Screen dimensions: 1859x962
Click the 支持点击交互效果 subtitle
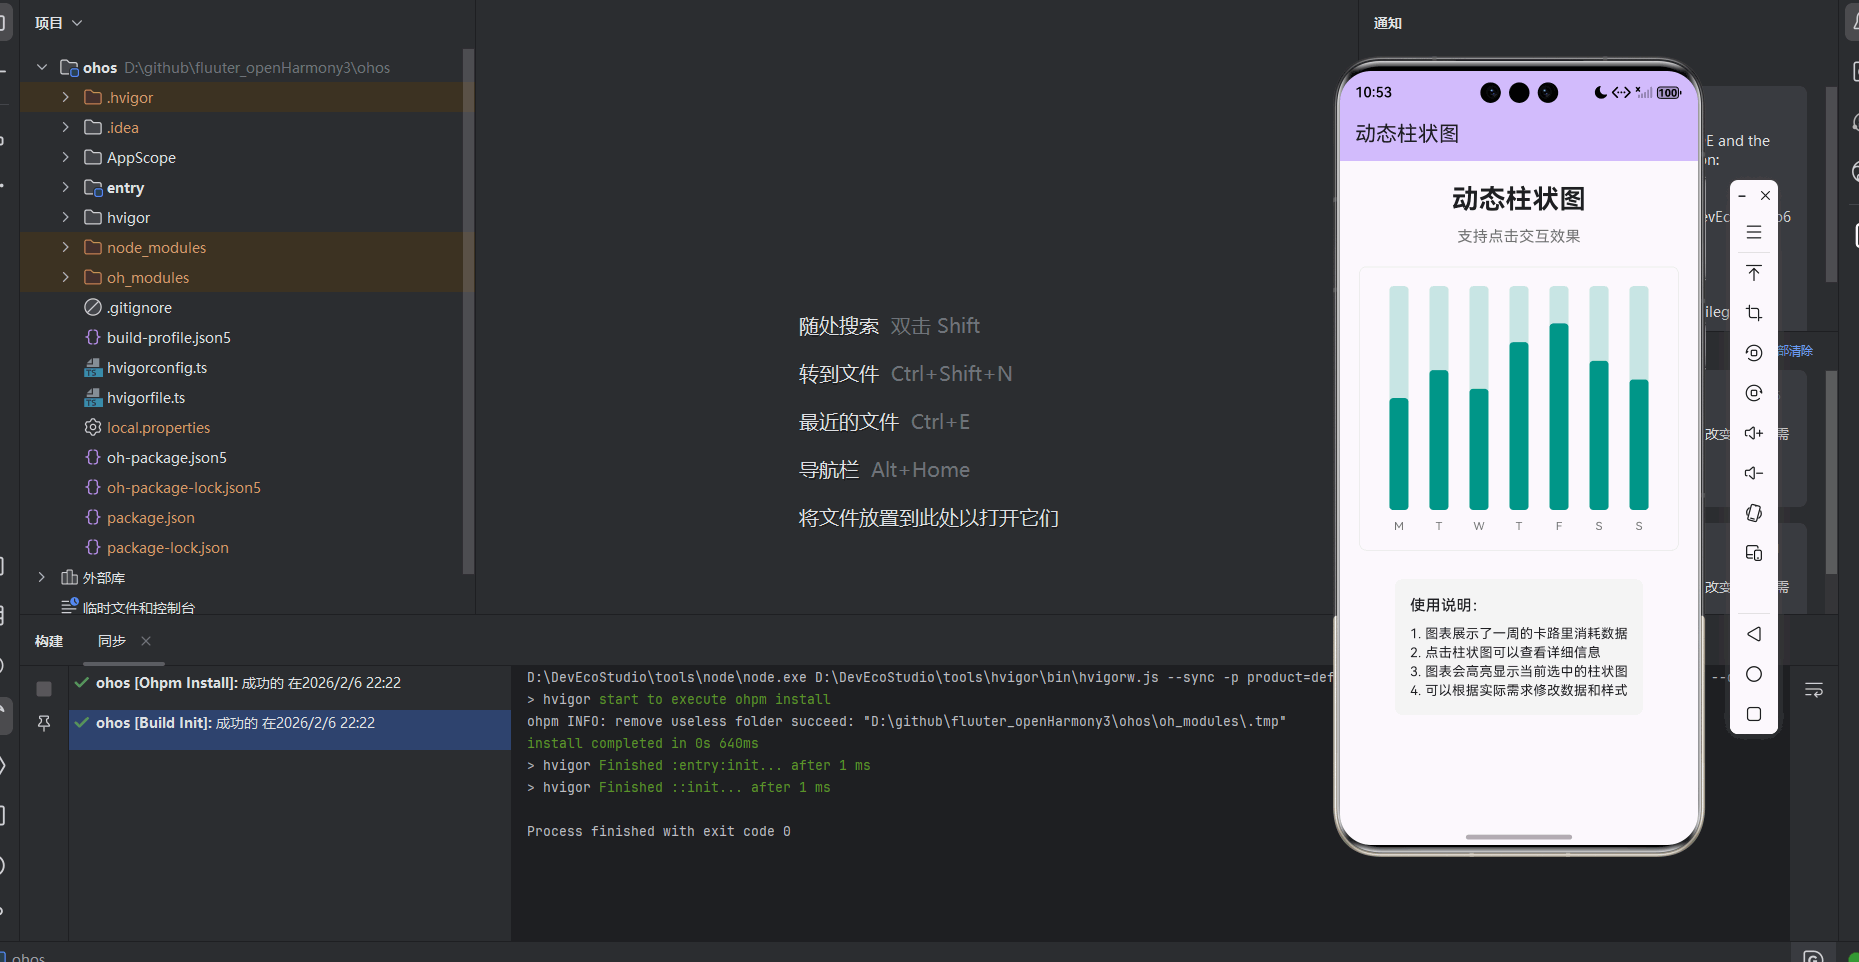click(1518, 236)
